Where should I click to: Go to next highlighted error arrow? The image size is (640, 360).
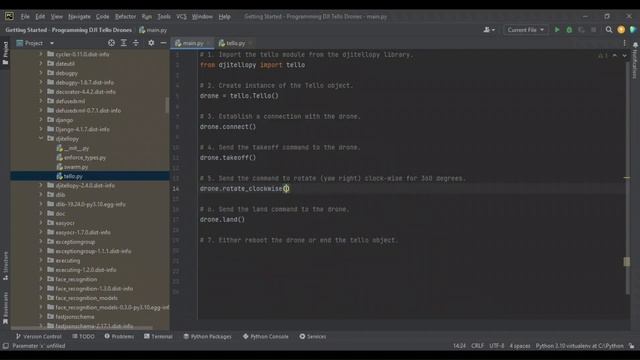pyautogui.click(x=624, y=55)
